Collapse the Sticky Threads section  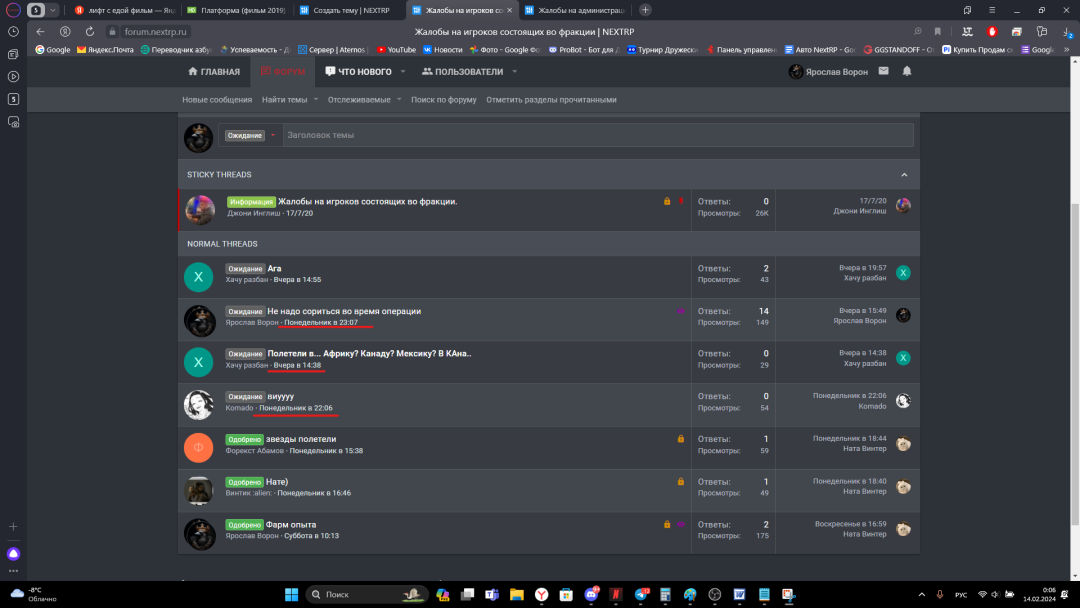tap(904, 175)
